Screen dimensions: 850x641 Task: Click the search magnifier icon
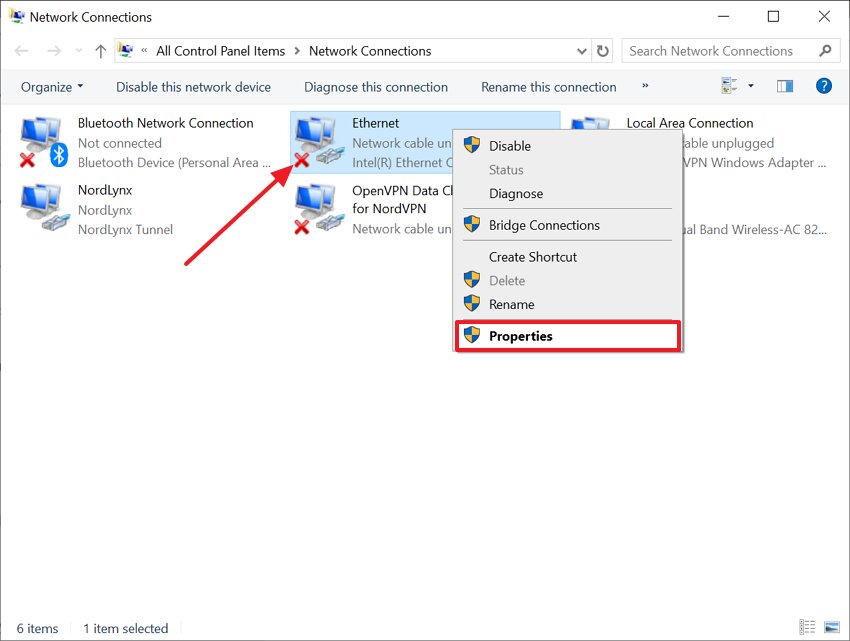coord(826,50)
